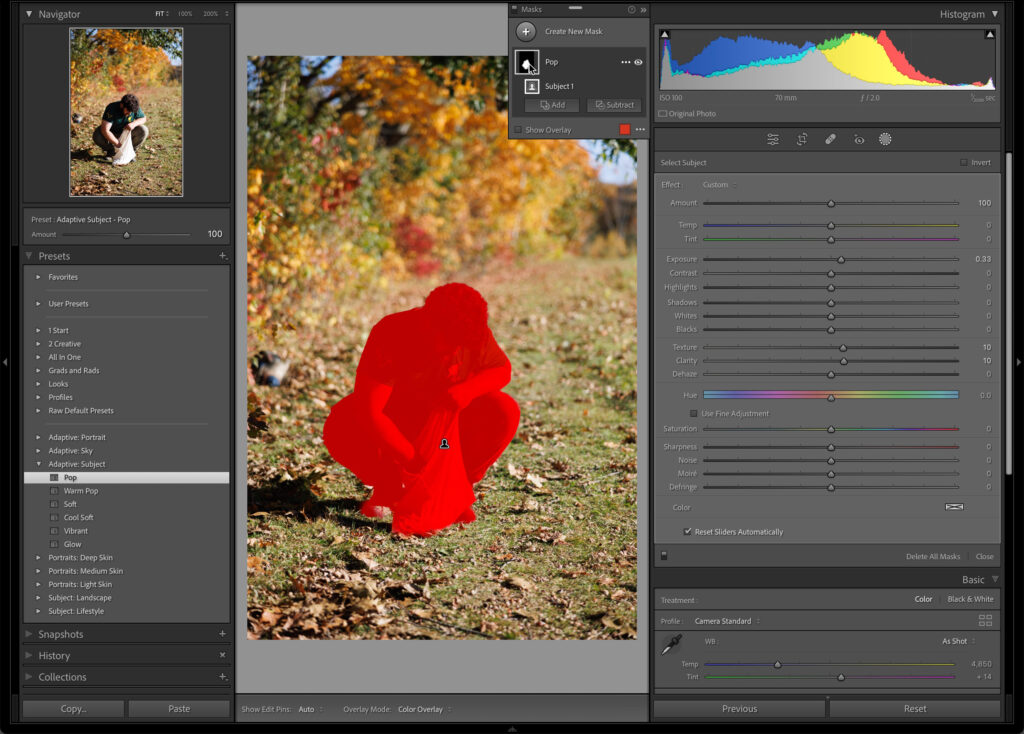The height and width of the screenshot is (734, 1024).
Task: Open the Overlay Mode dropdown
Action: click(424, 709)
